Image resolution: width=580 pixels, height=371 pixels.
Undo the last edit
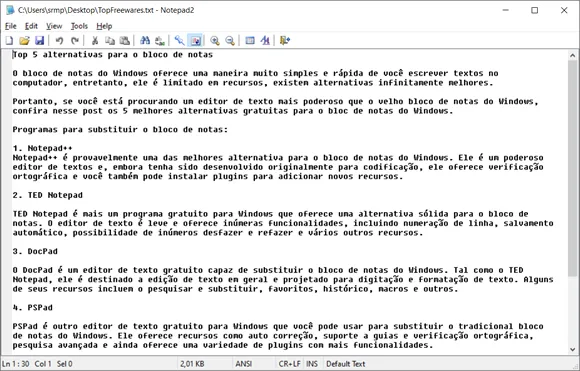(59, 40)
